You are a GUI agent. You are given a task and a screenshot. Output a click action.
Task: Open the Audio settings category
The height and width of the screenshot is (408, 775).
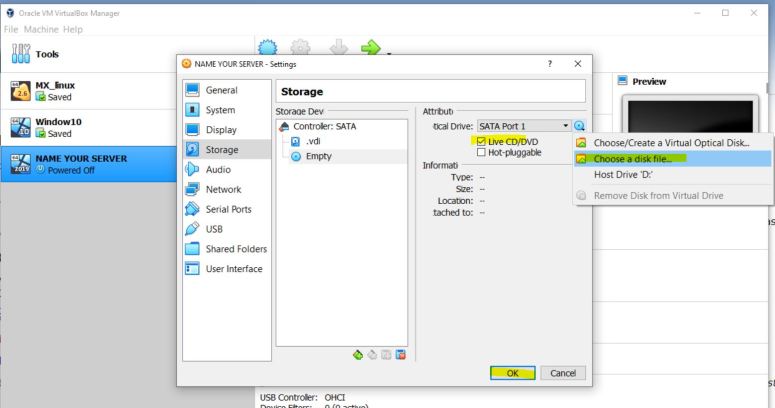(217, 169)
